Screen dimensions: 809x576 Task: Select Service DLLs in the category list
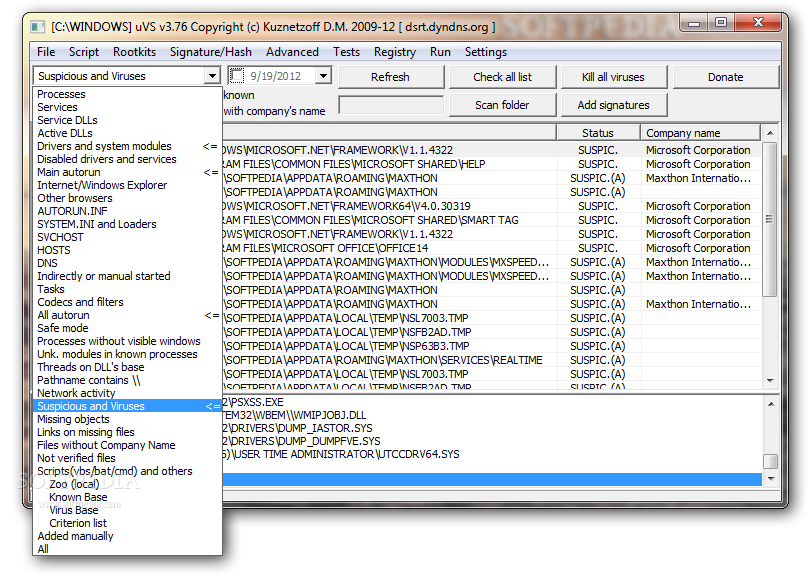click(127, 120)
